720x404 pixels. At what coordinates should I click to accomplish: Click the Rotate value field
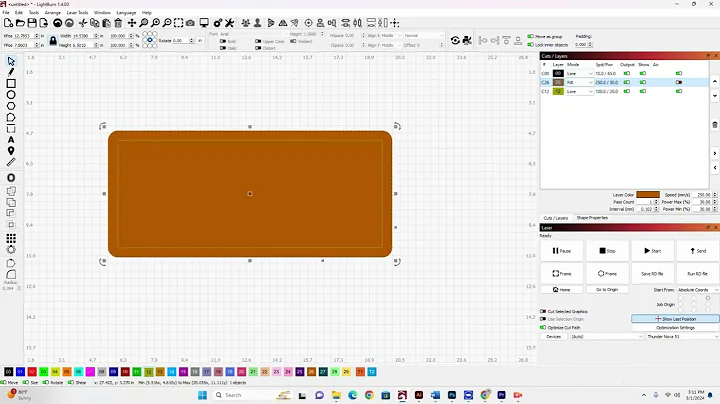[180, 41]
